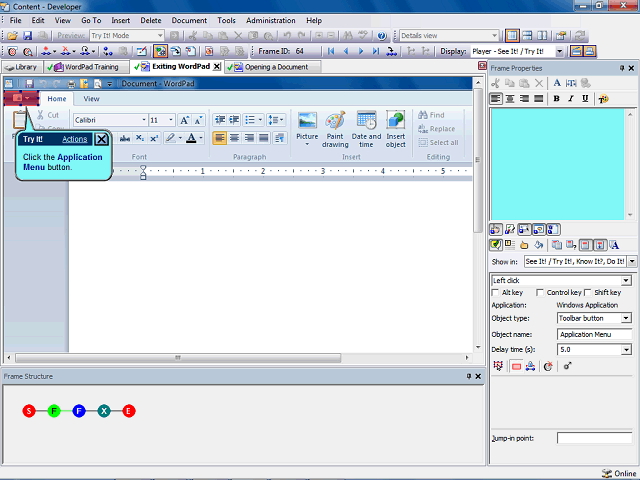640x480 pixels.
Task: Switch to the WordPad Training tab
Action: 86,67
